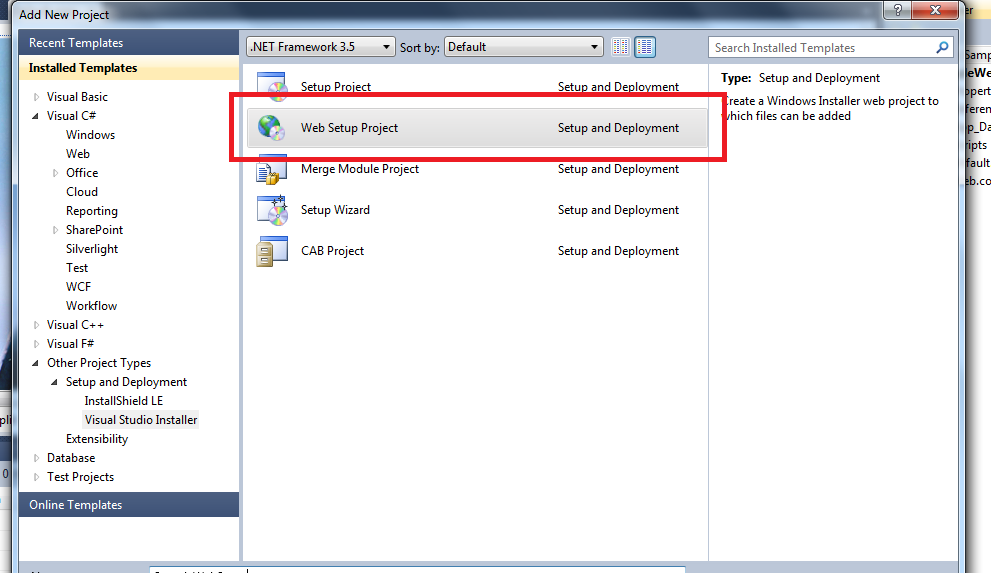Select the Visual Basic tree label
This screenshot has width=991, height=573.
[x=77, y=97]
